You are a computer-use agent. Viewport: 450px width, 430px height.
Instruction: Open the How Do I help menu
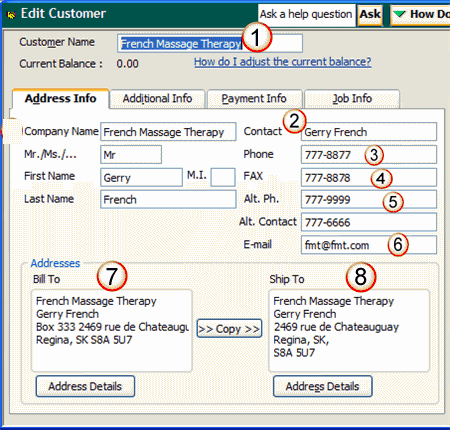(x=421, y=15)
